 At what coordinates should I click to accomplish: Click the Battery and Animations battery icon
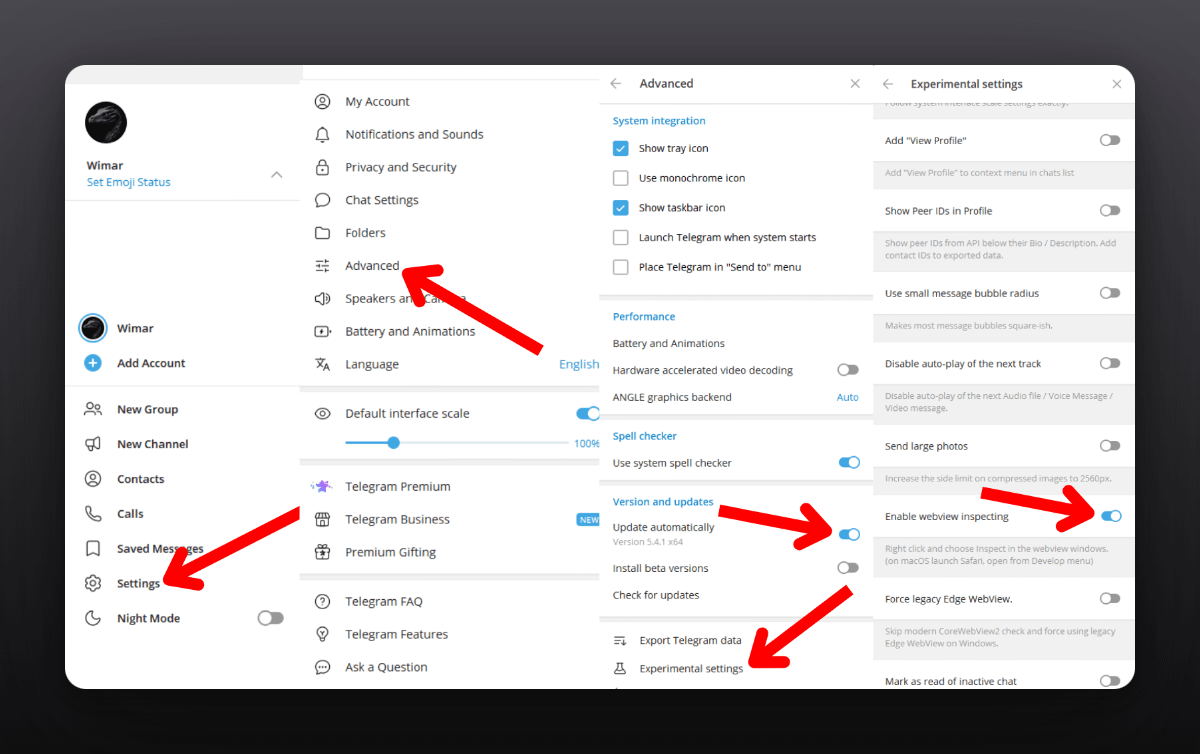pyautogui.click(x=322, y=331)
